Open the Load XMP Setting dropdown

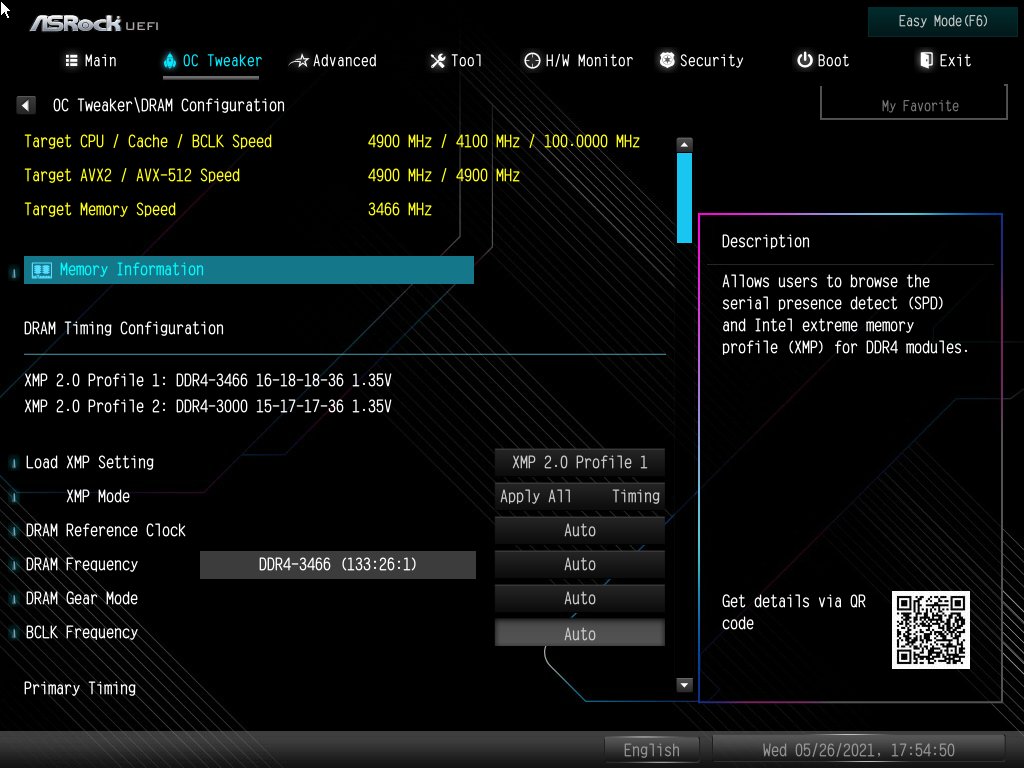(579, 462)
